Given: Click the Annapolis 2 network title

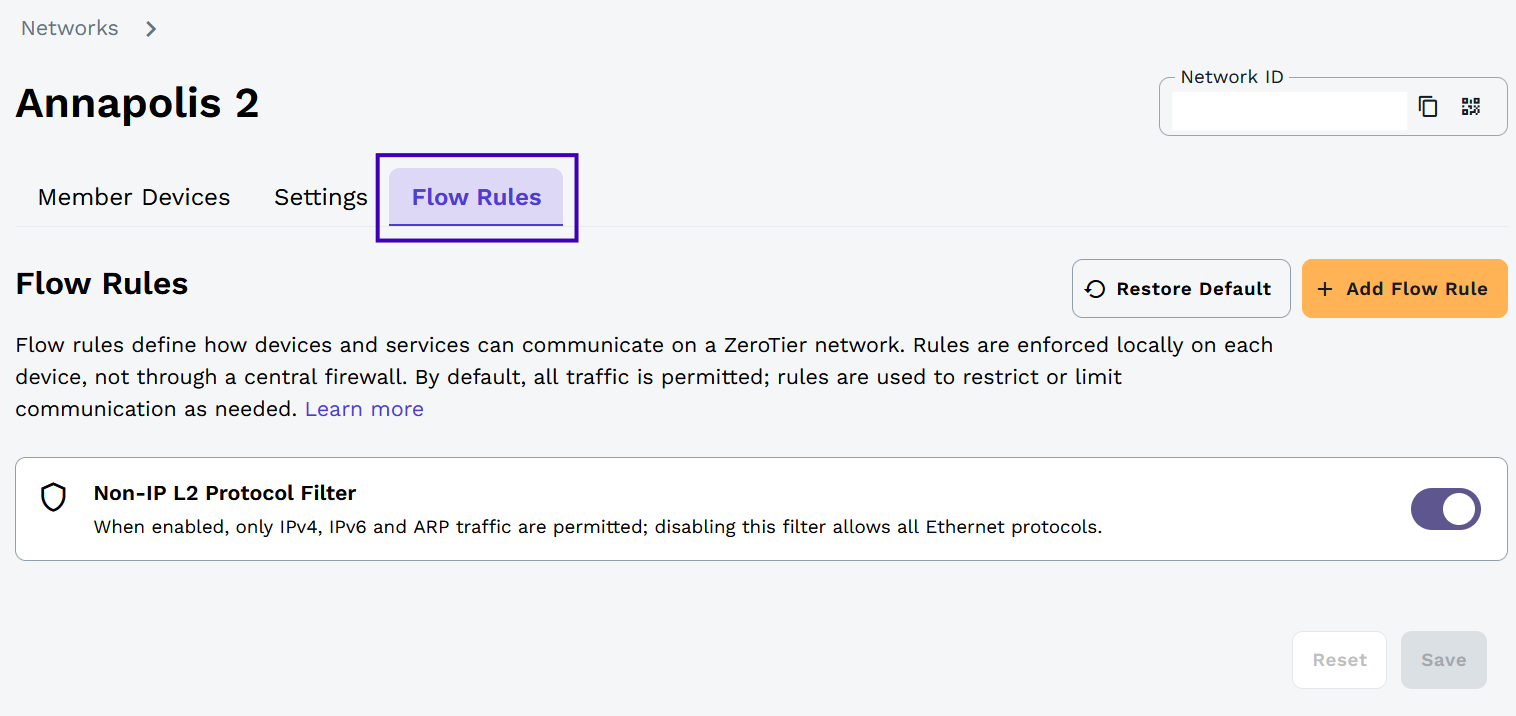Looking at the screenshot, I should pos(137,103).
